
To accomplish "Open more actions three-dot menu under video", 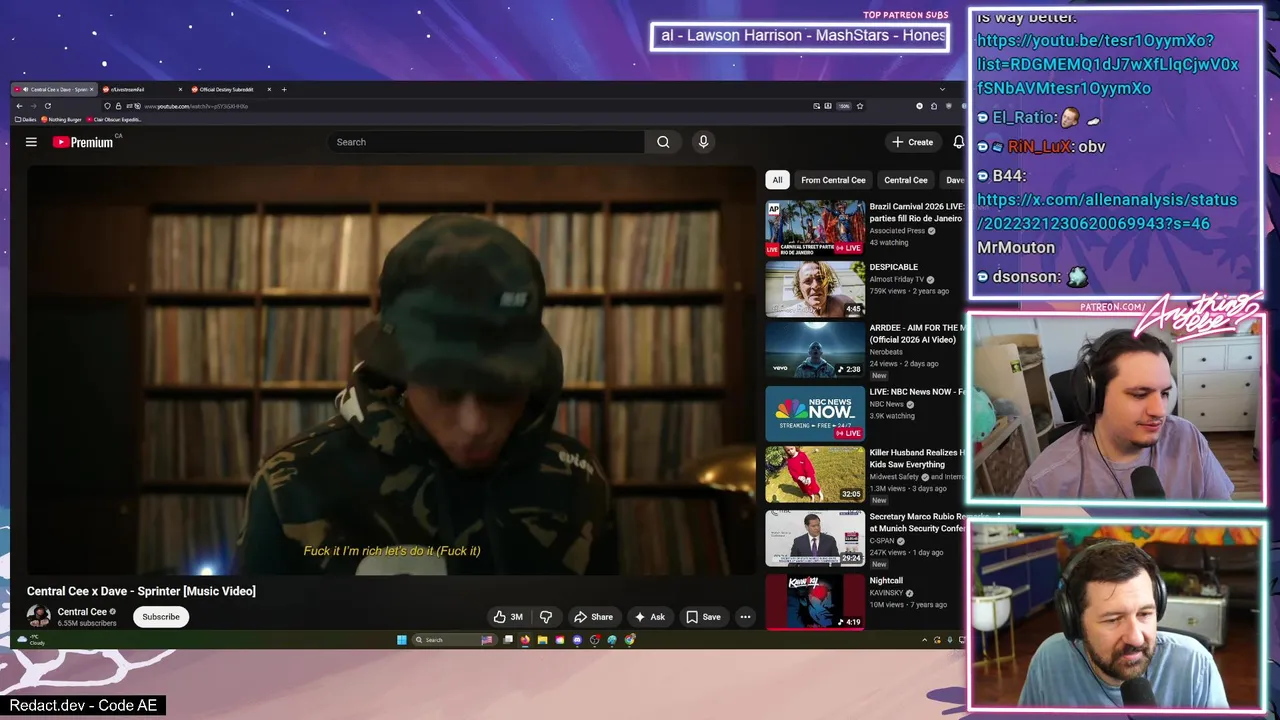I will pos(745,617).
